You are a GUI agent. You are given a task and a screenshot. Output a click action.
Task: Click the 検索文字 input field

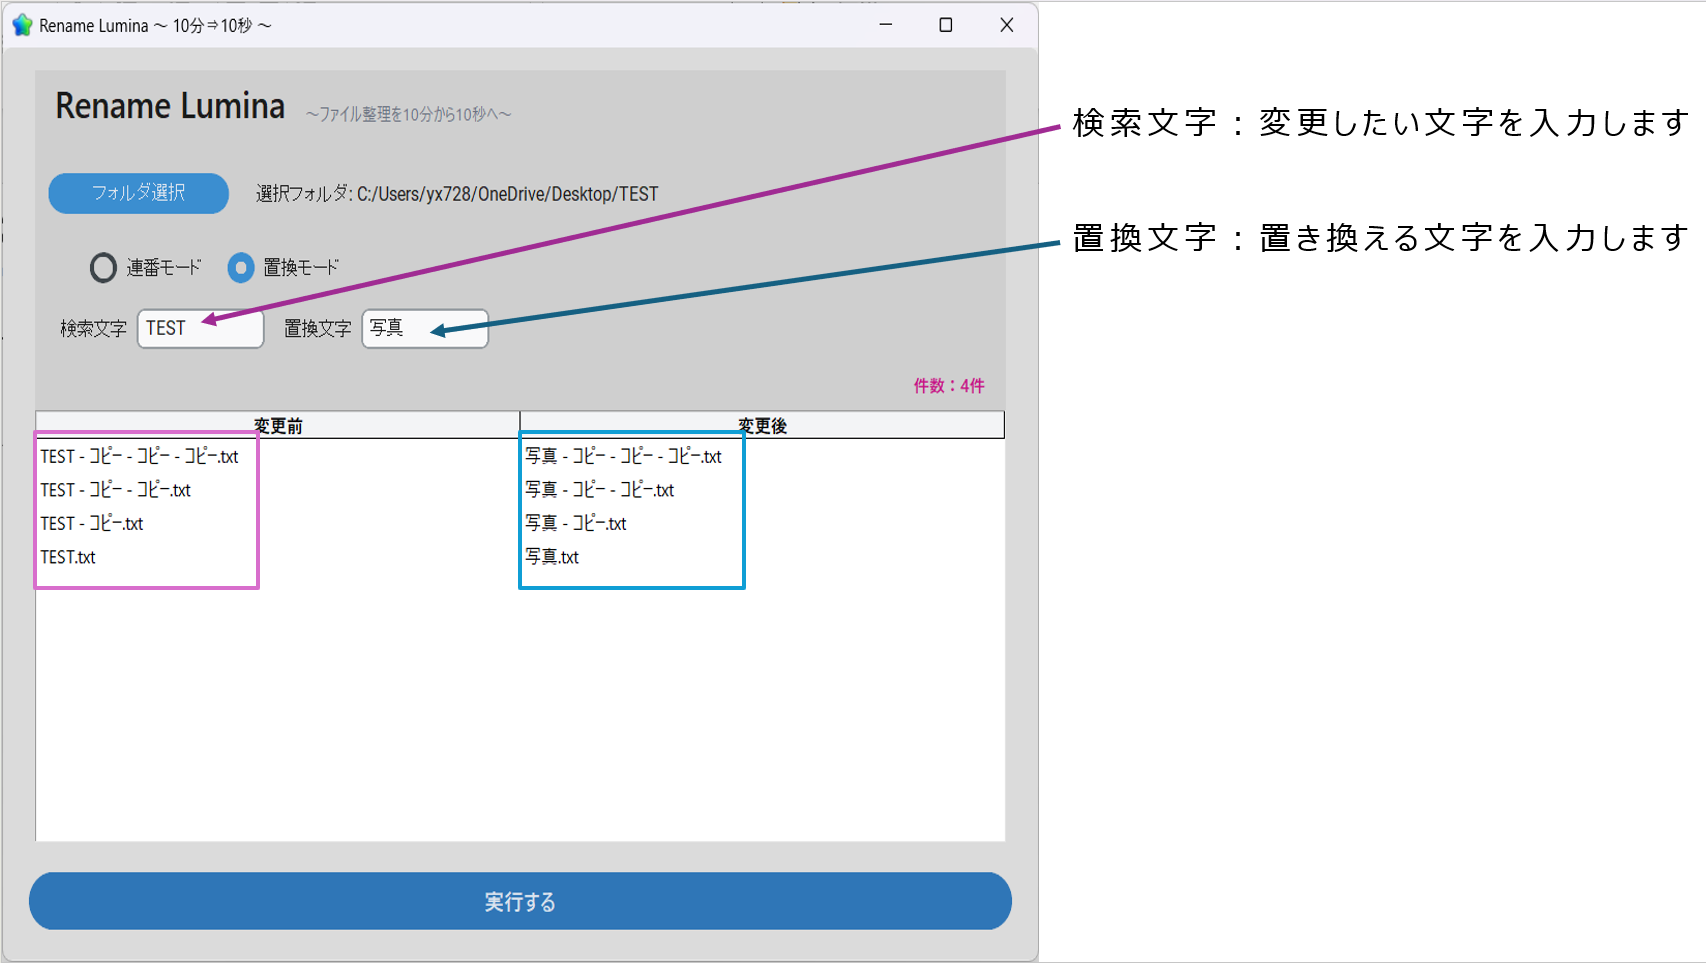200,329
